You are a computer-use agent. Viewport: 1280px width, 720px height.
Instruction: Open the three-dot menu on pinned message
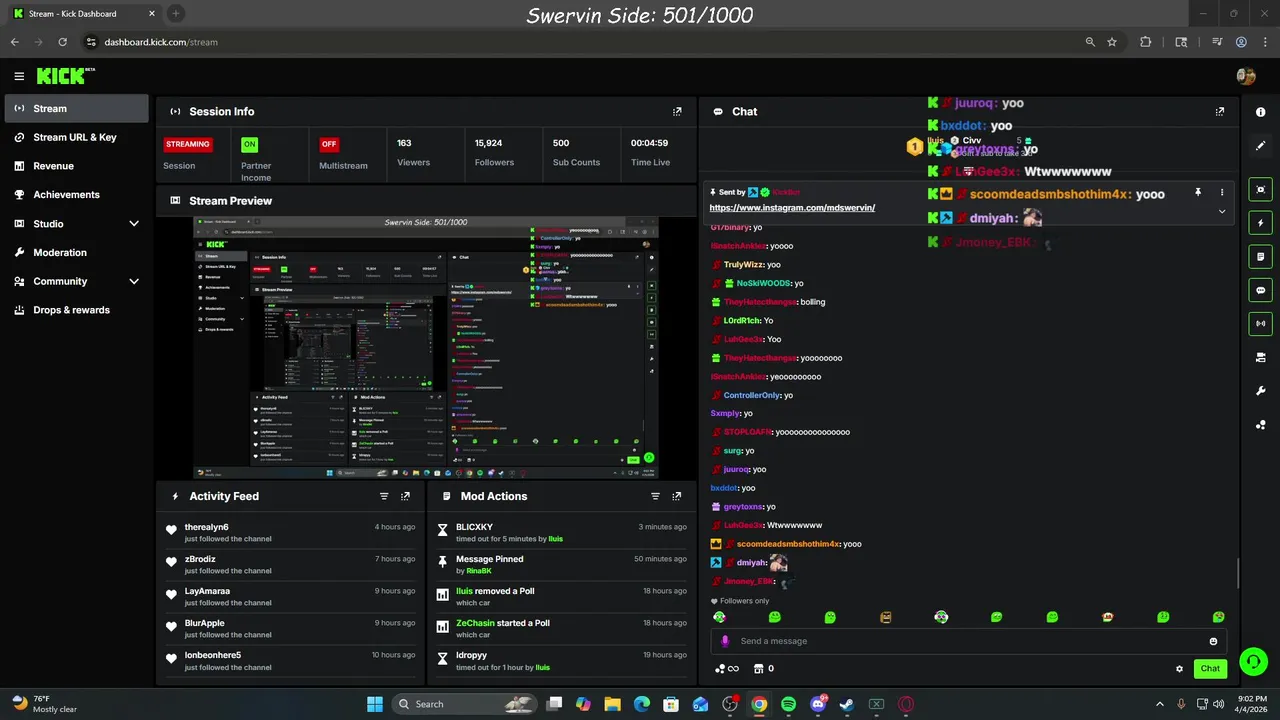(1221, 192)
